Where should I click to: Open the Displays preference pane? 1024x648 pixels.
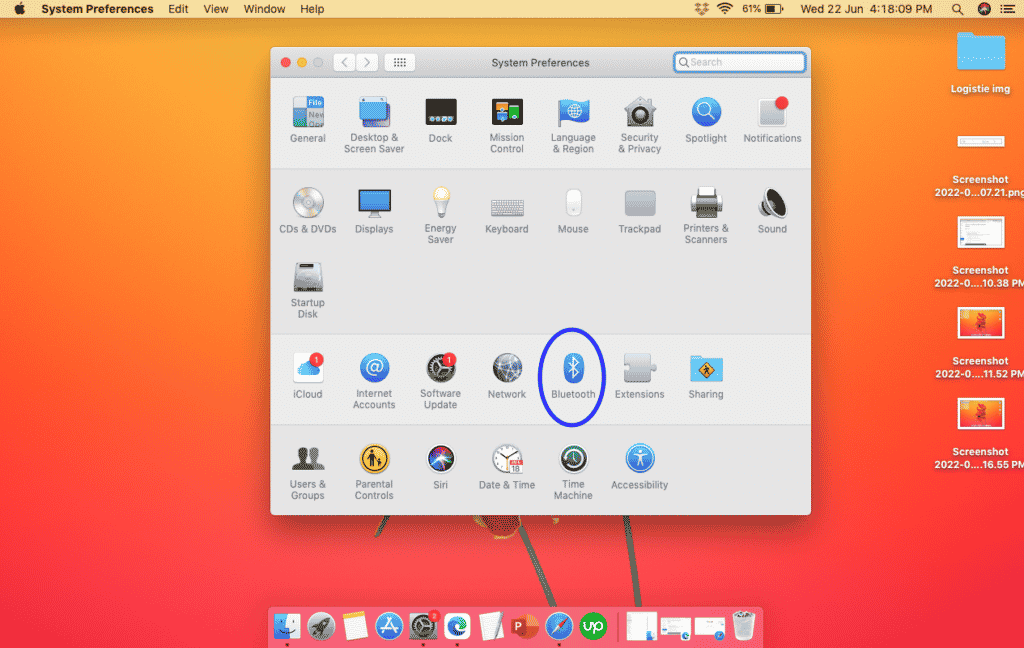[374, 211]
